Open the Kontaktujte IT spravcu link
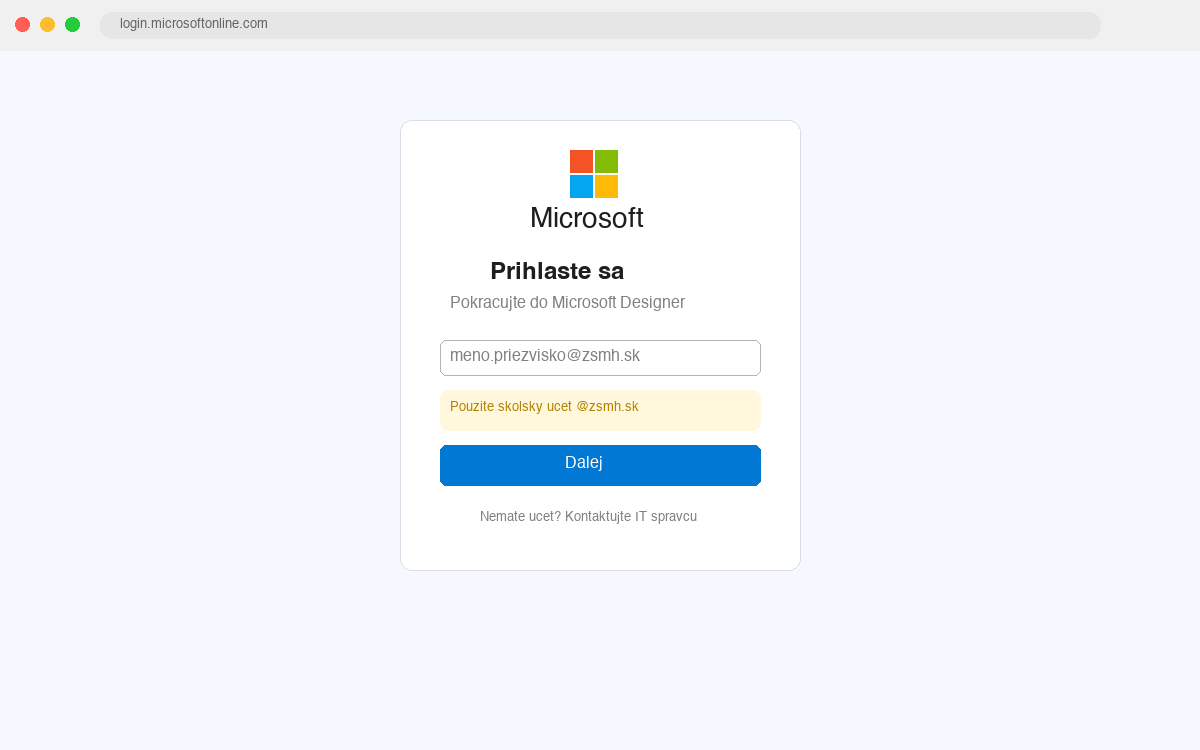The width and height of the screenshot is (1200, 750). (x=631, y=516)
